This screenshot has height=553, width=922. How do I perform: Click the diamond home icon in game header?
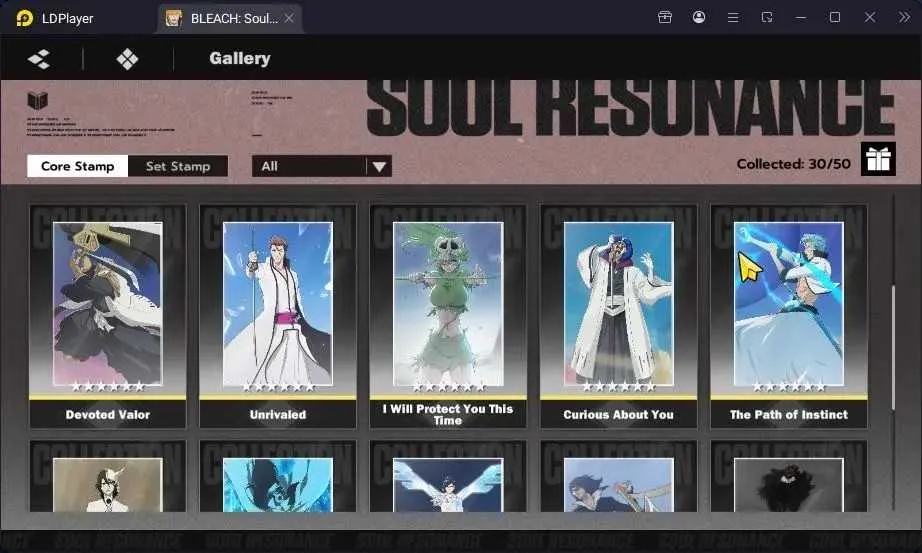tap(128, 59)
